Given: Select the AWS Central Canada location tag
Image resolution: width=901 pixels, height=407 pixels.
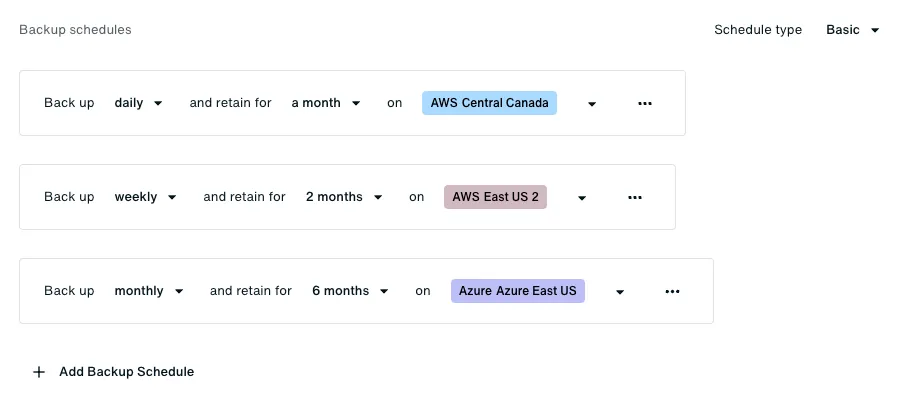Looking at the screenshot, I should click(490, 103).
